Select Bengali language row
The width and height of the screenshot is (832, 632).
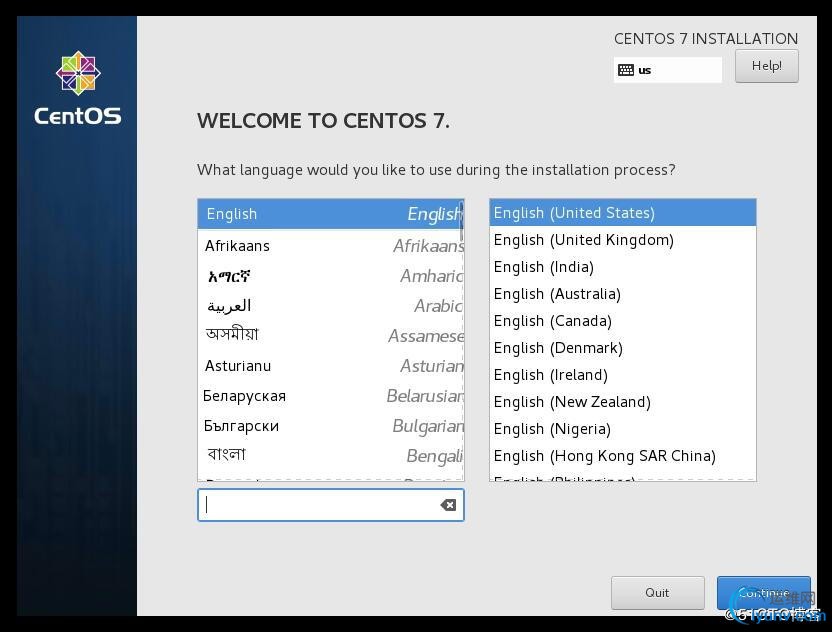coord(329,456)
